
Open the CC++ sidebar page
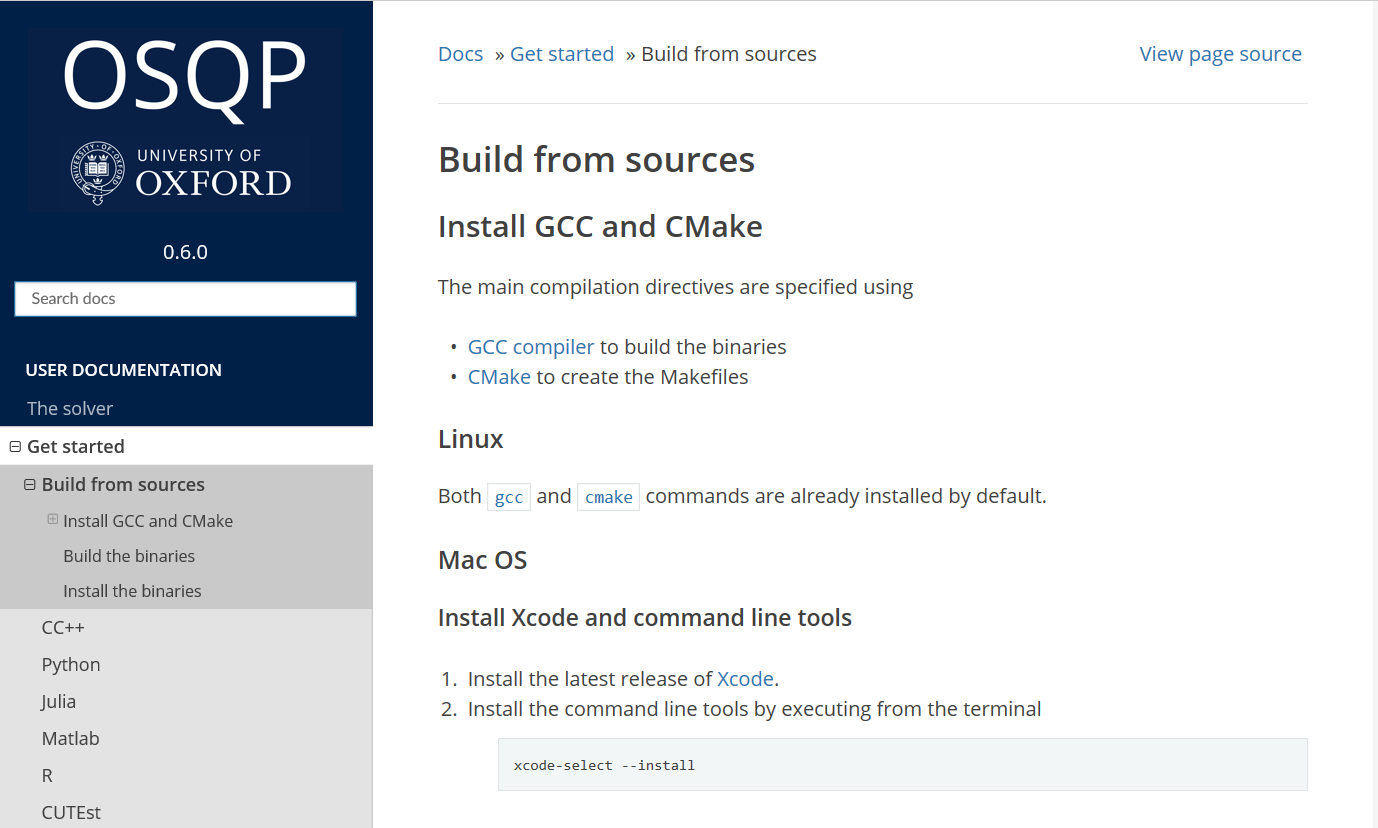pos(63,628)
